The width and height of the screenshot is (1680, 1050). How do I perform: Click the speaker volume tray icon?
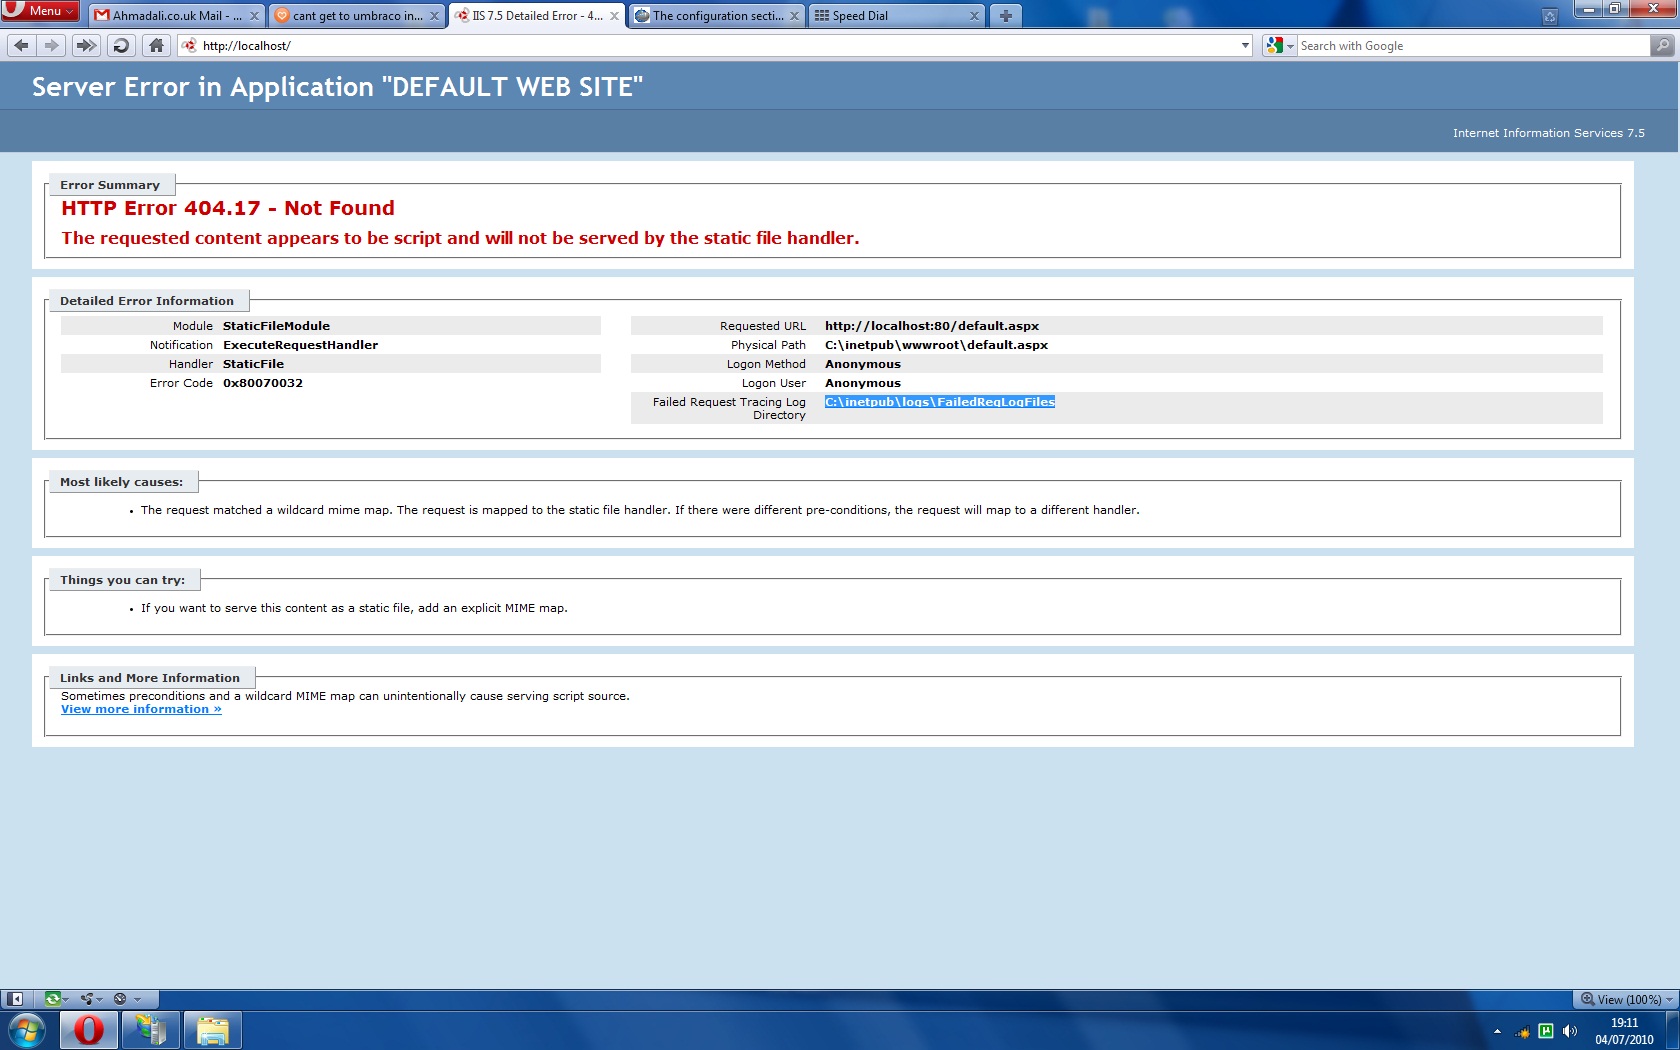coord(1570,1031)
